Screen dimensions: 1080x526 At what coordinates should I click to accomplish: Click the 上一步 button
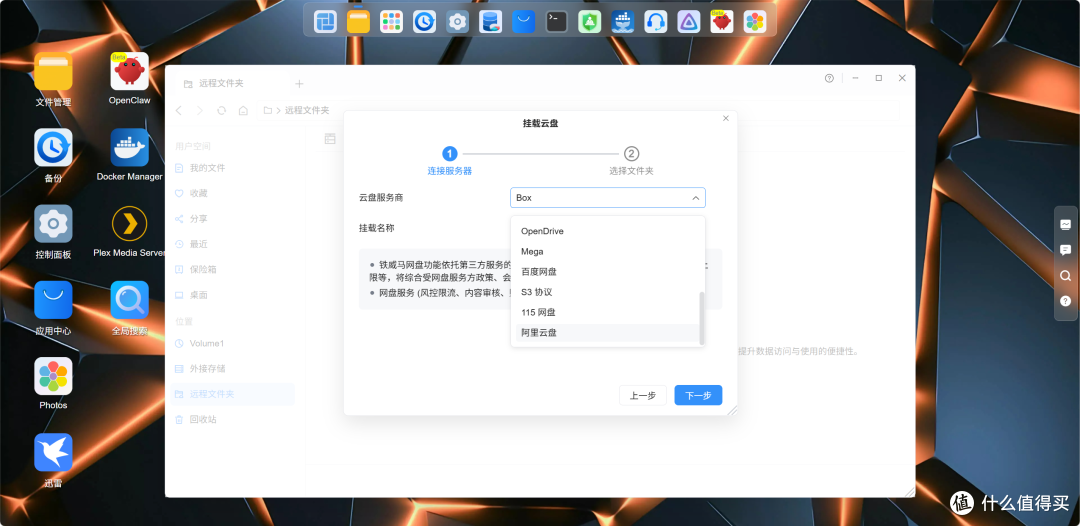[x=643, y=396]
